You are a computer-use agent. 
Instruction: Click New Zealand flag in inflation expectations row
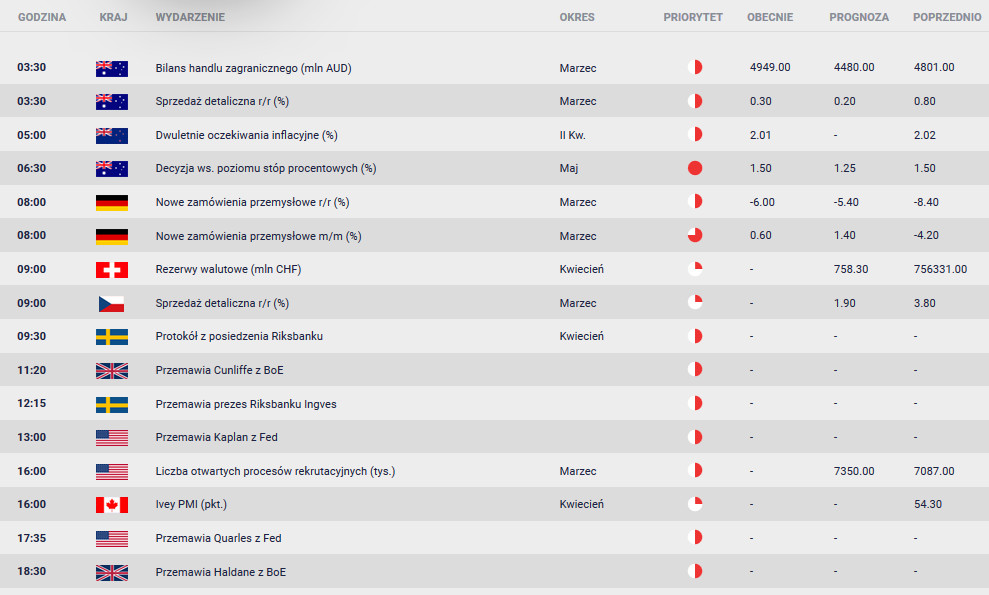pyautogui.click(x=112, y=136)
